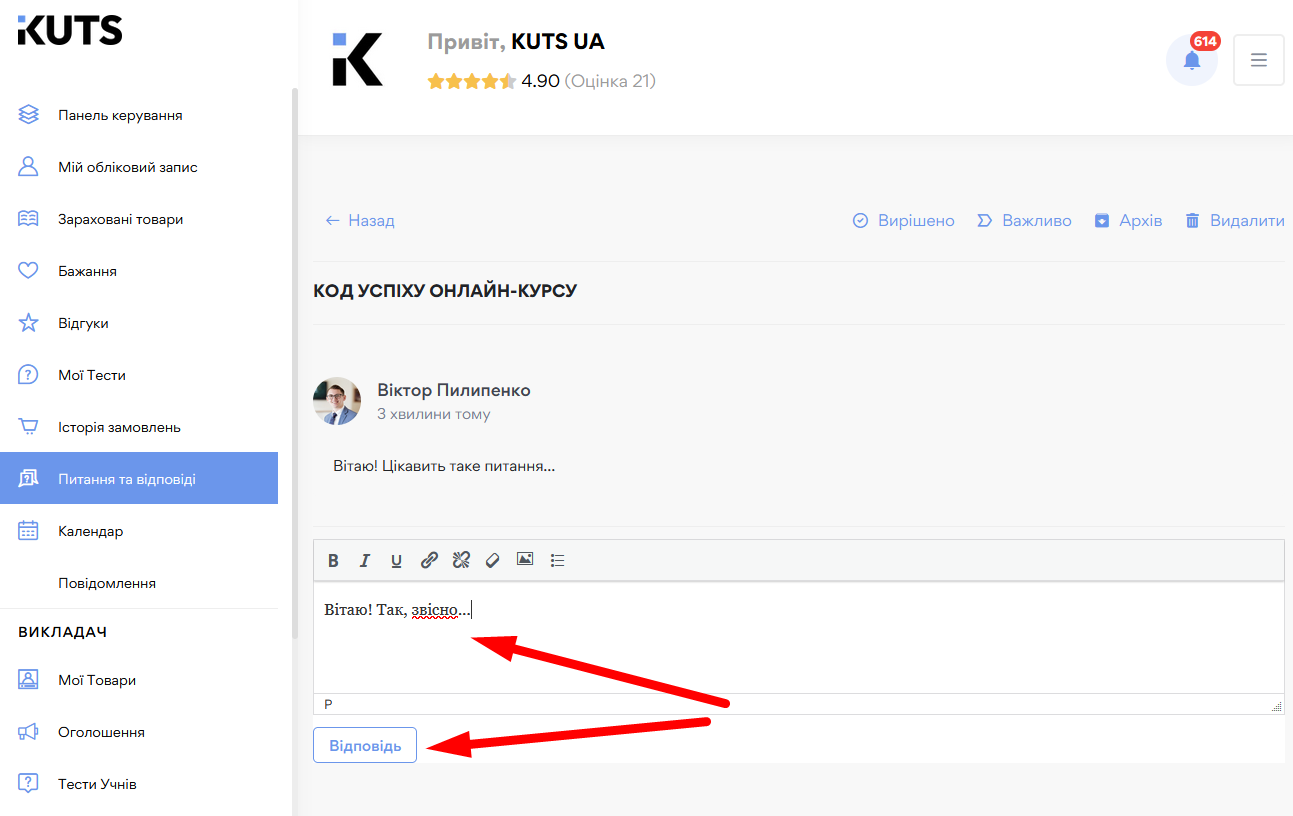
Task: Go back using the Назад link
Action: pyautogui.click(x=358, y=220)
